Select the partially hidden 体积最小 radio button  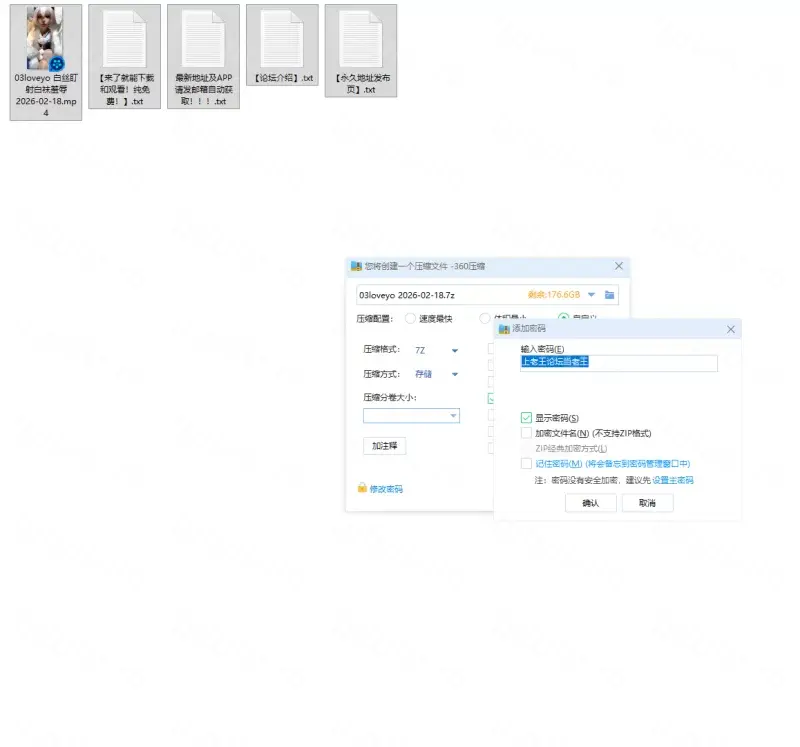[x=485, y=318]
